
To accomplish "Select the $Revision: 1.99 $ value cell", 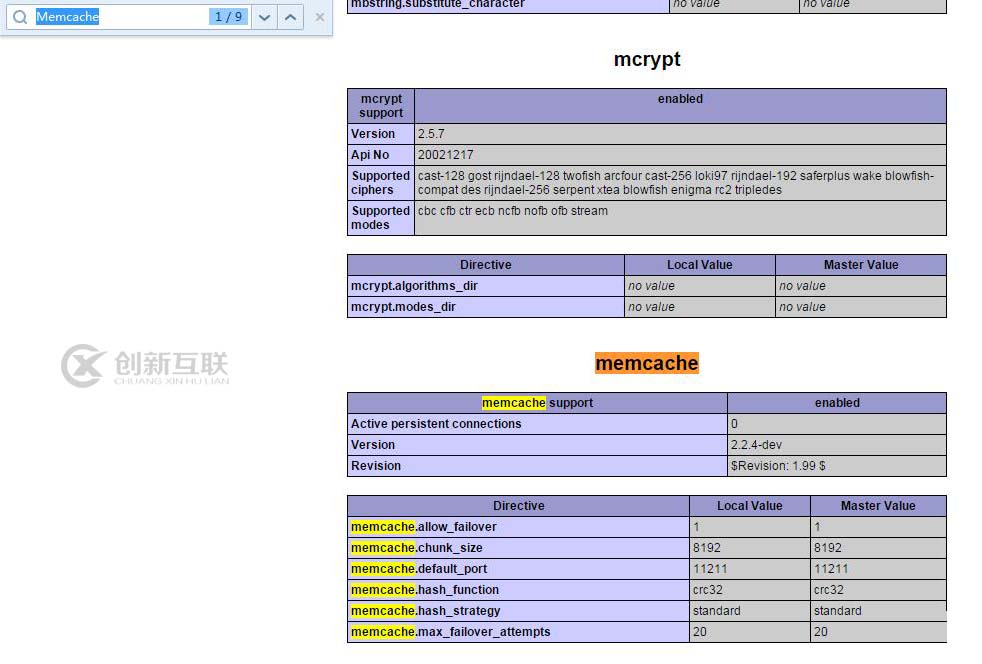I will [x=778, y=466].
